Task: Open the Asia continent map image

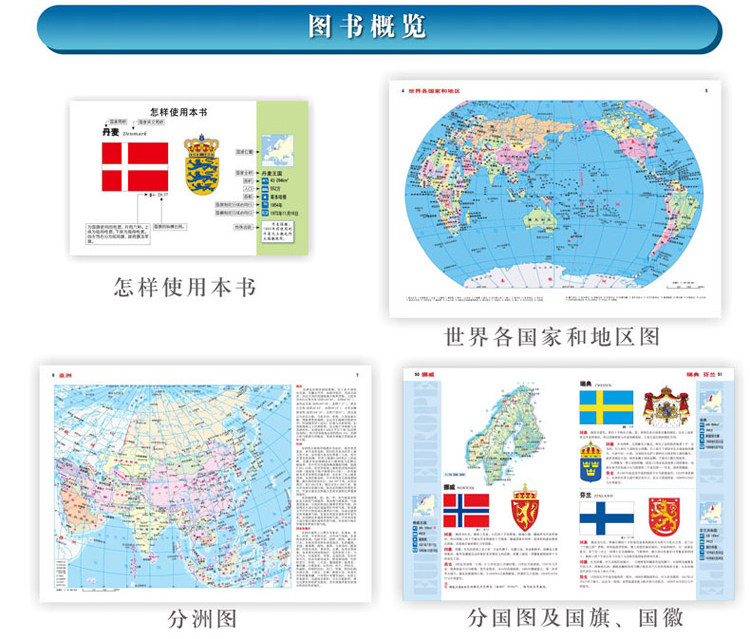Action: tap(173, 486)
